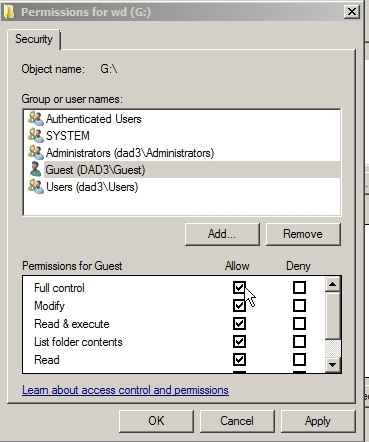Click the Modify permission label
The image size is (369, 442).
49,306
